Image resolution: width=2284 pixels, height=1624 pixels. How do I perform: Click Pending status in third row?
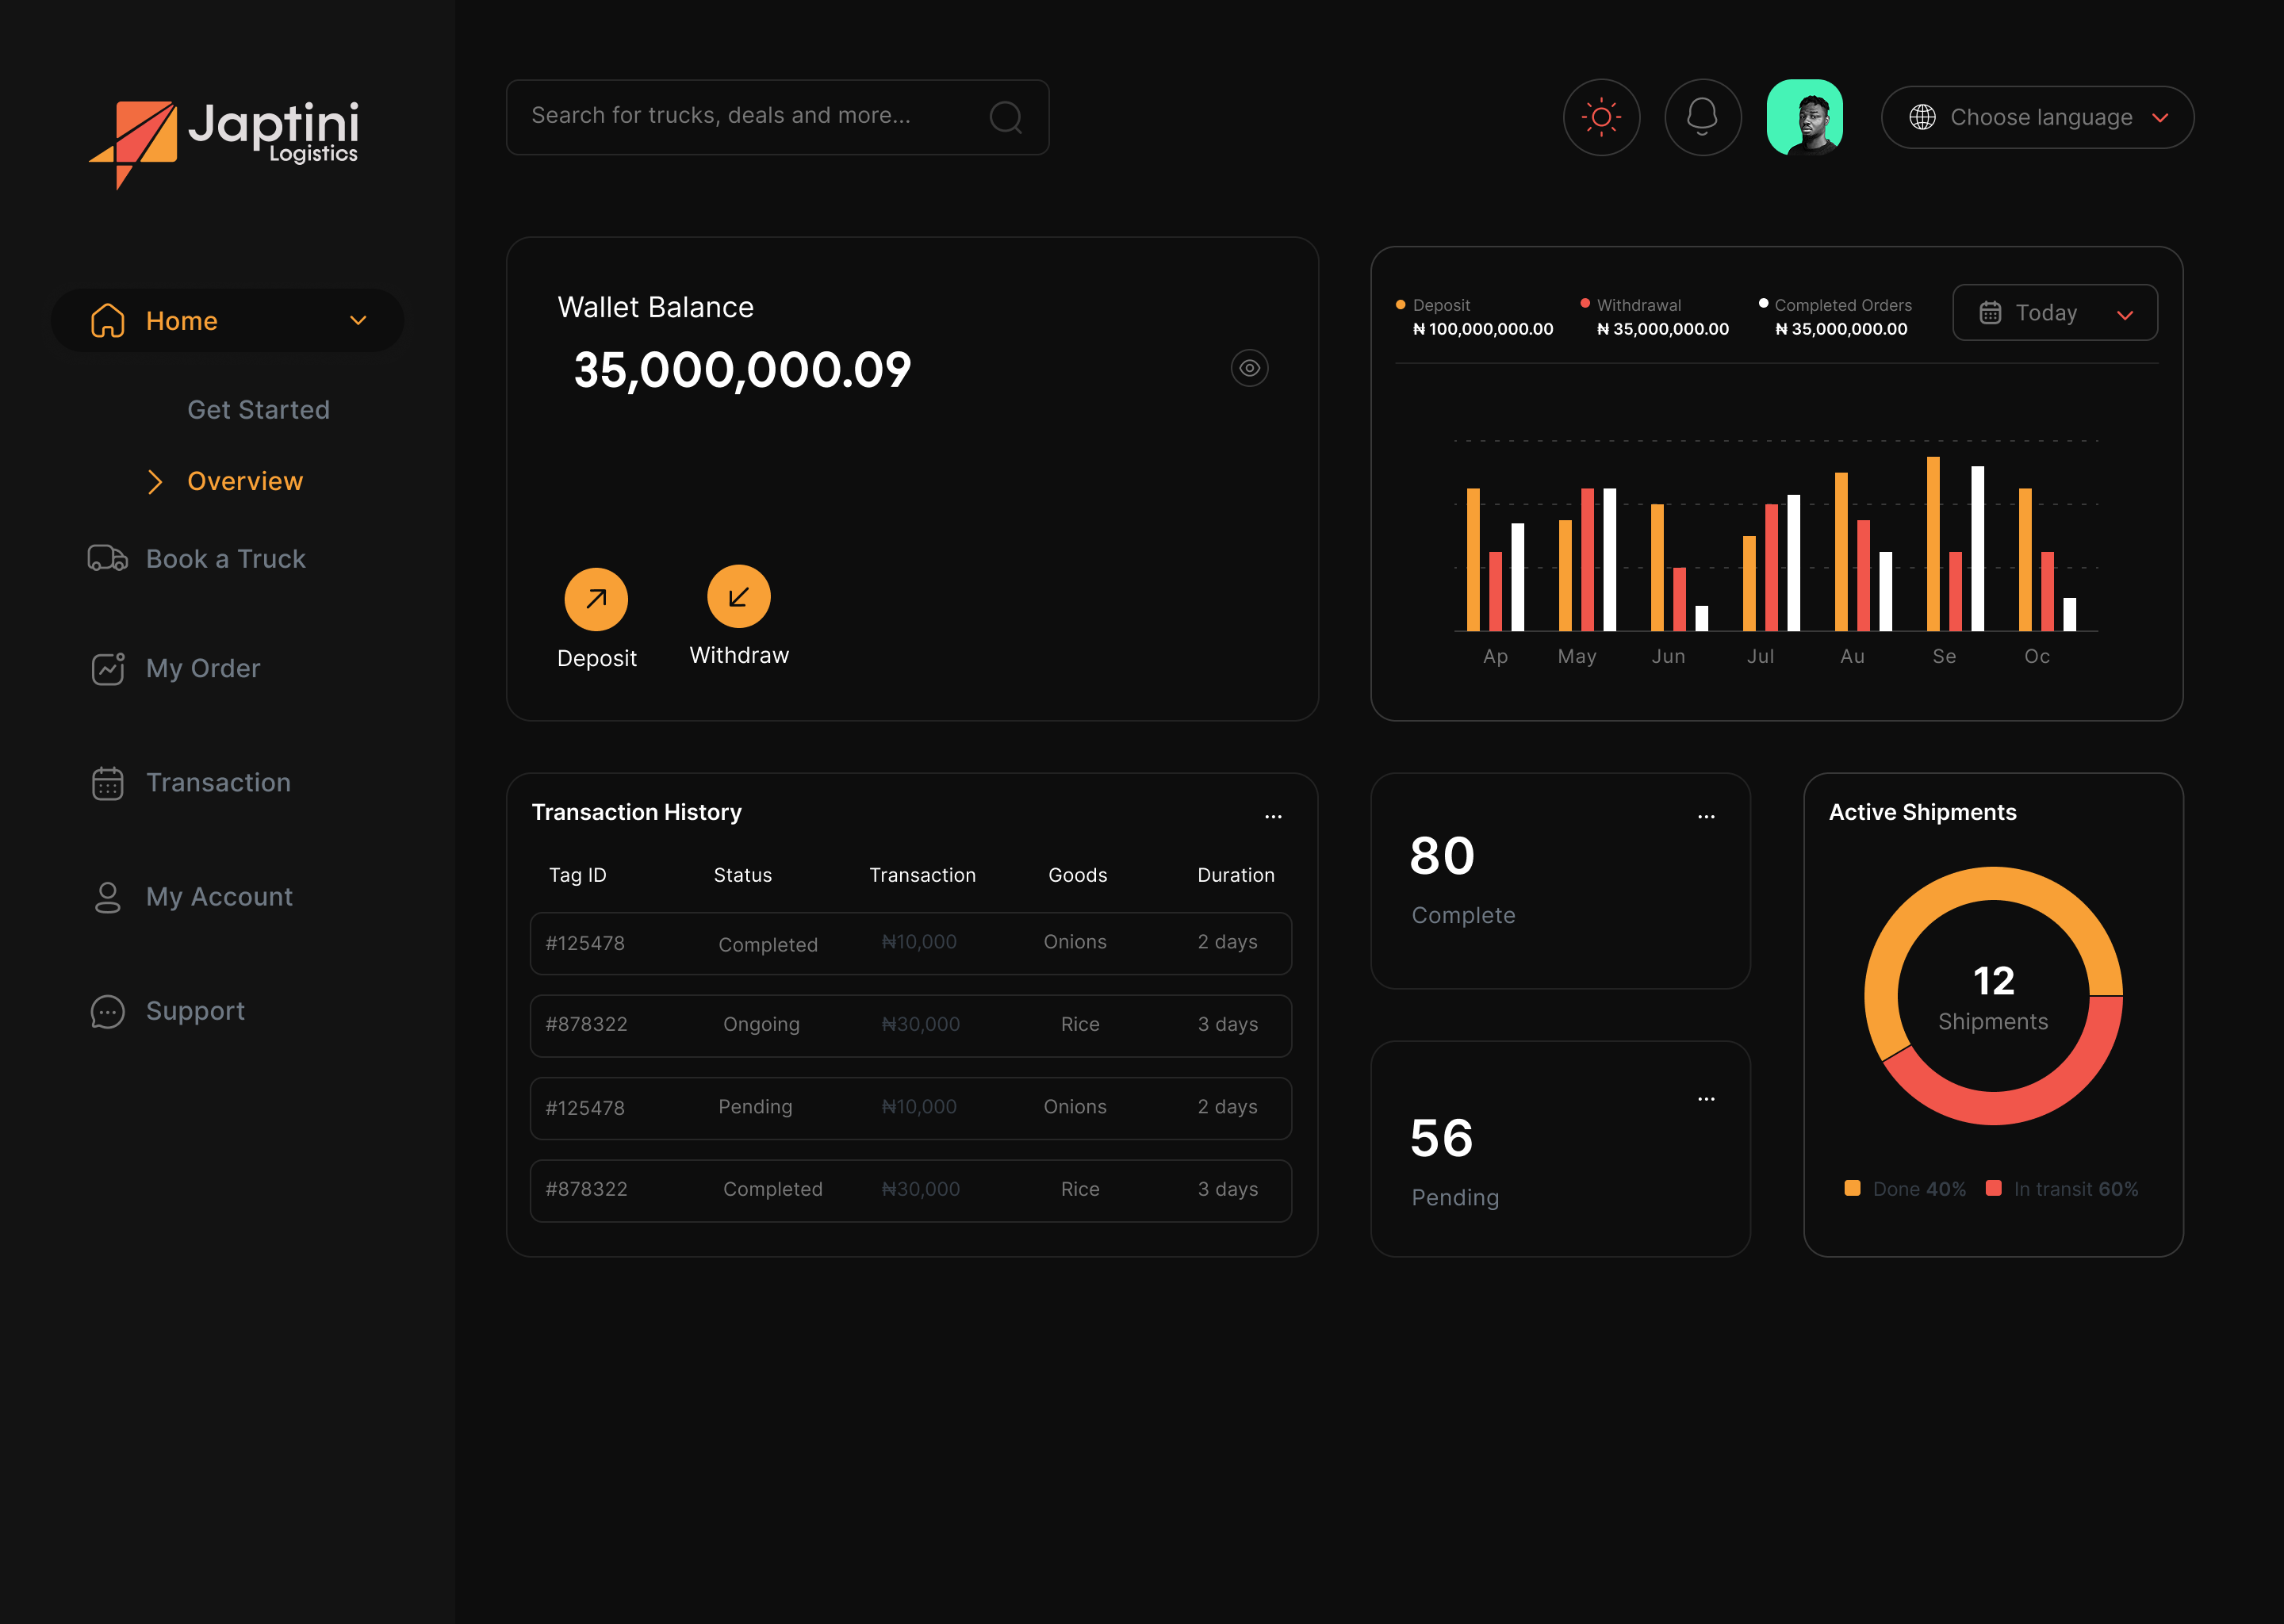755,1107
